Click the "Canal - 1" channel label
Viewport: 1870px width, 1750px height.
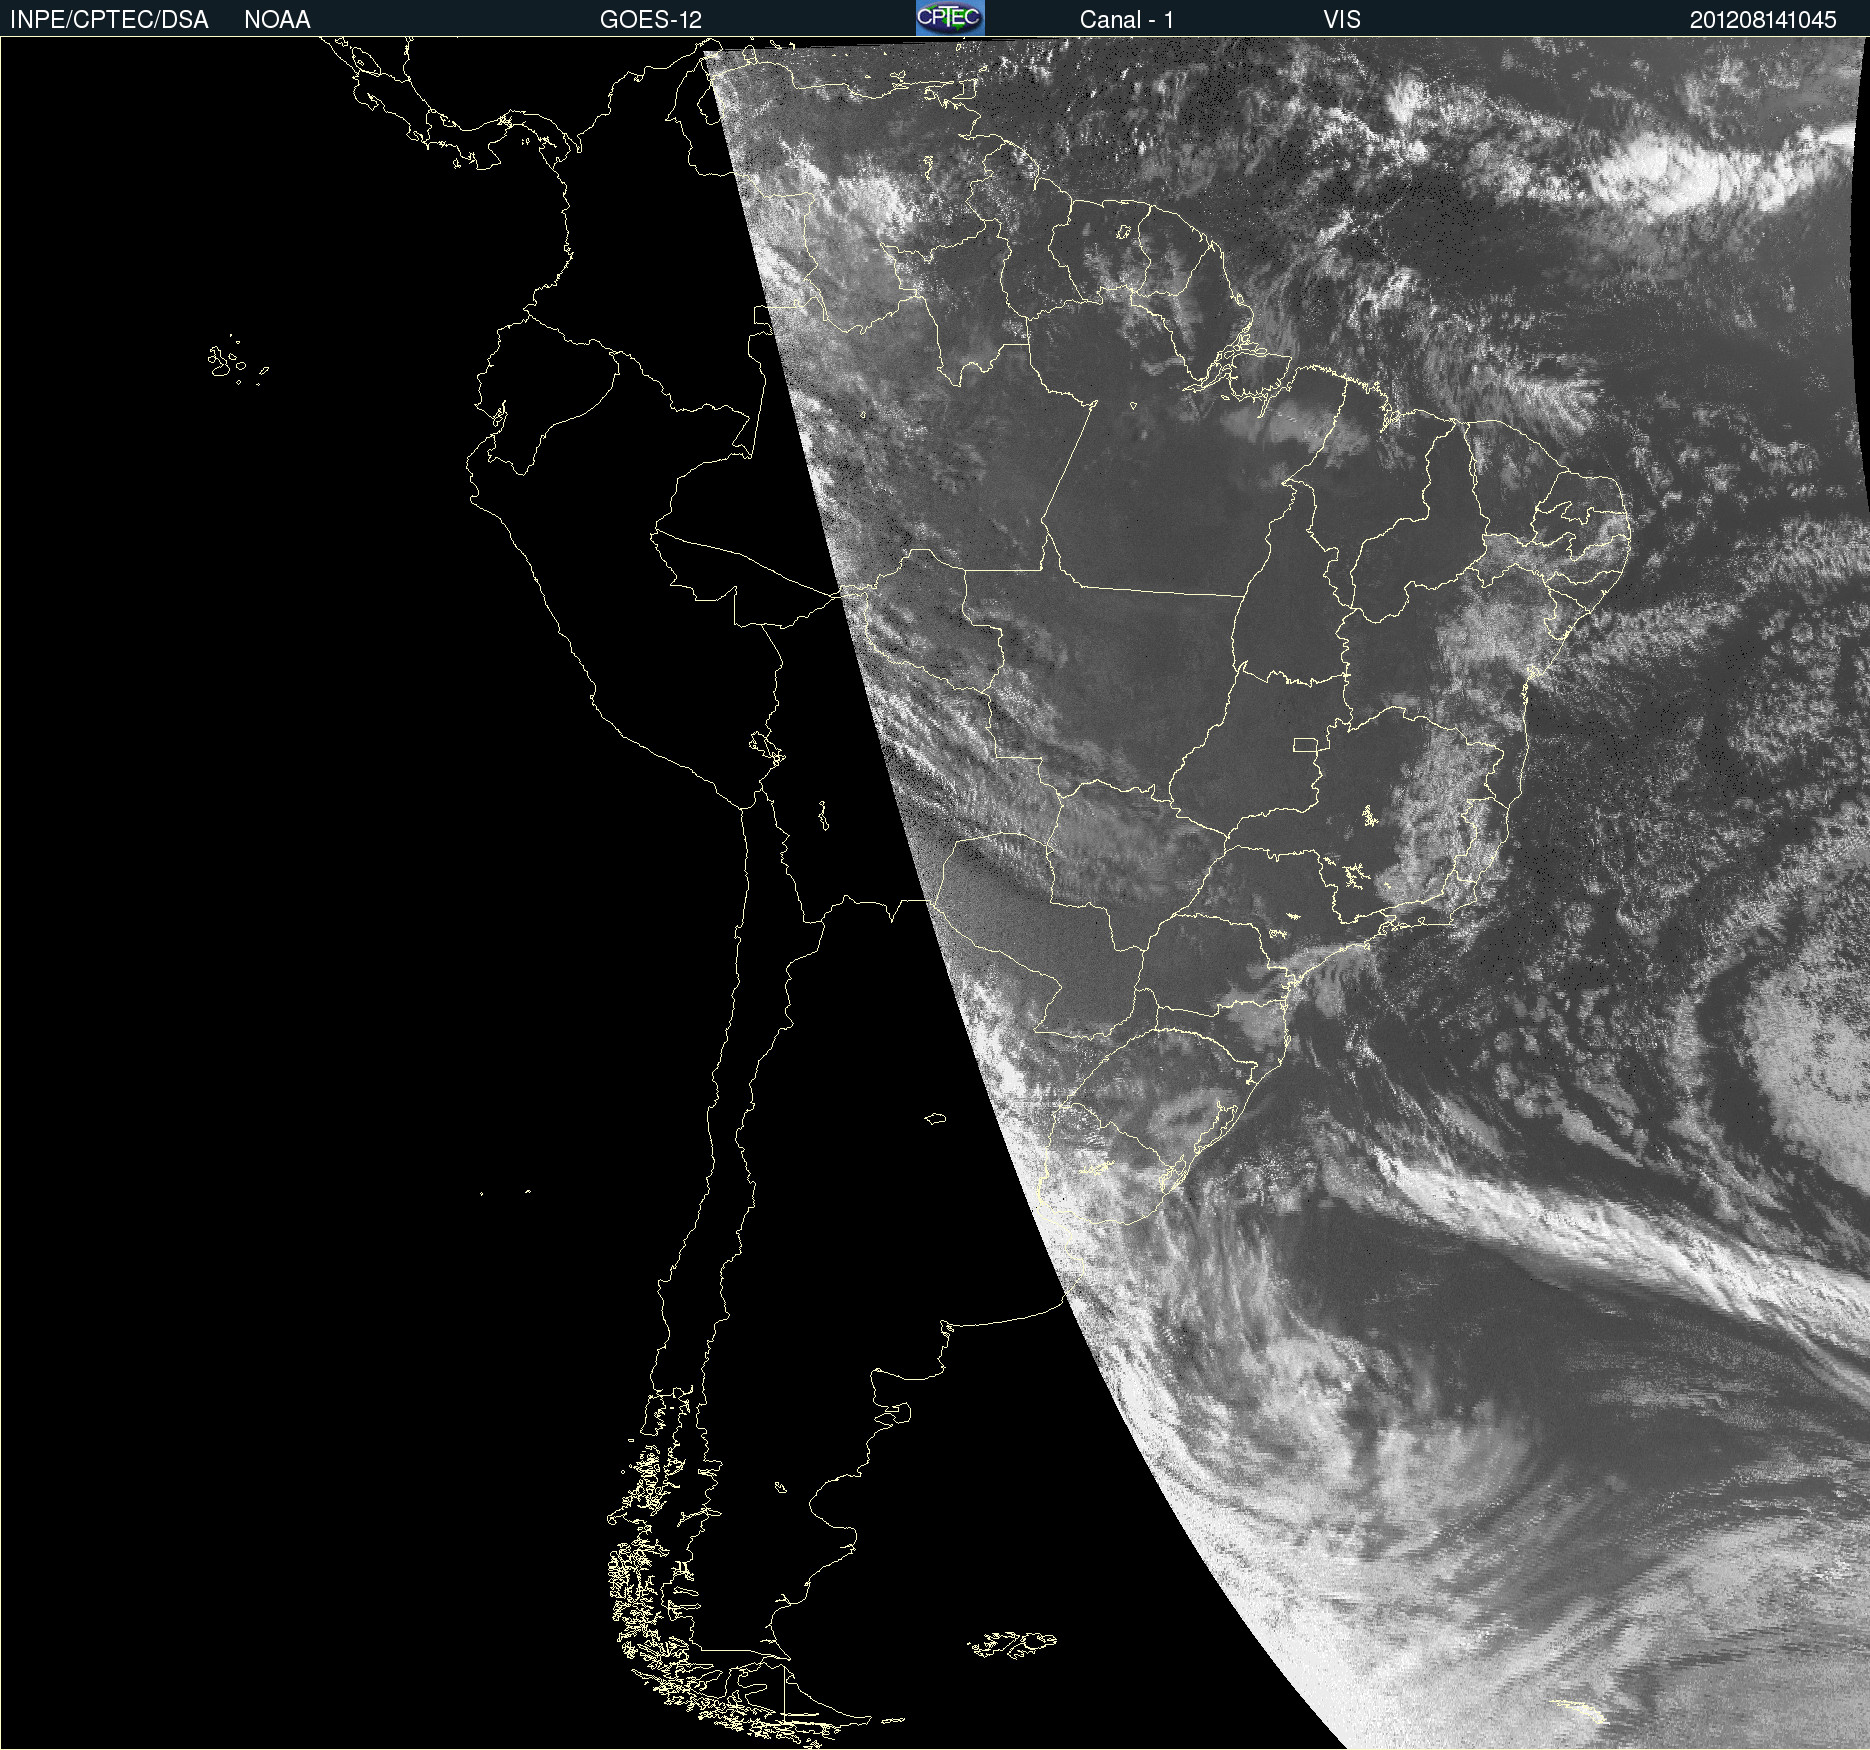[x=1126, y=20]
